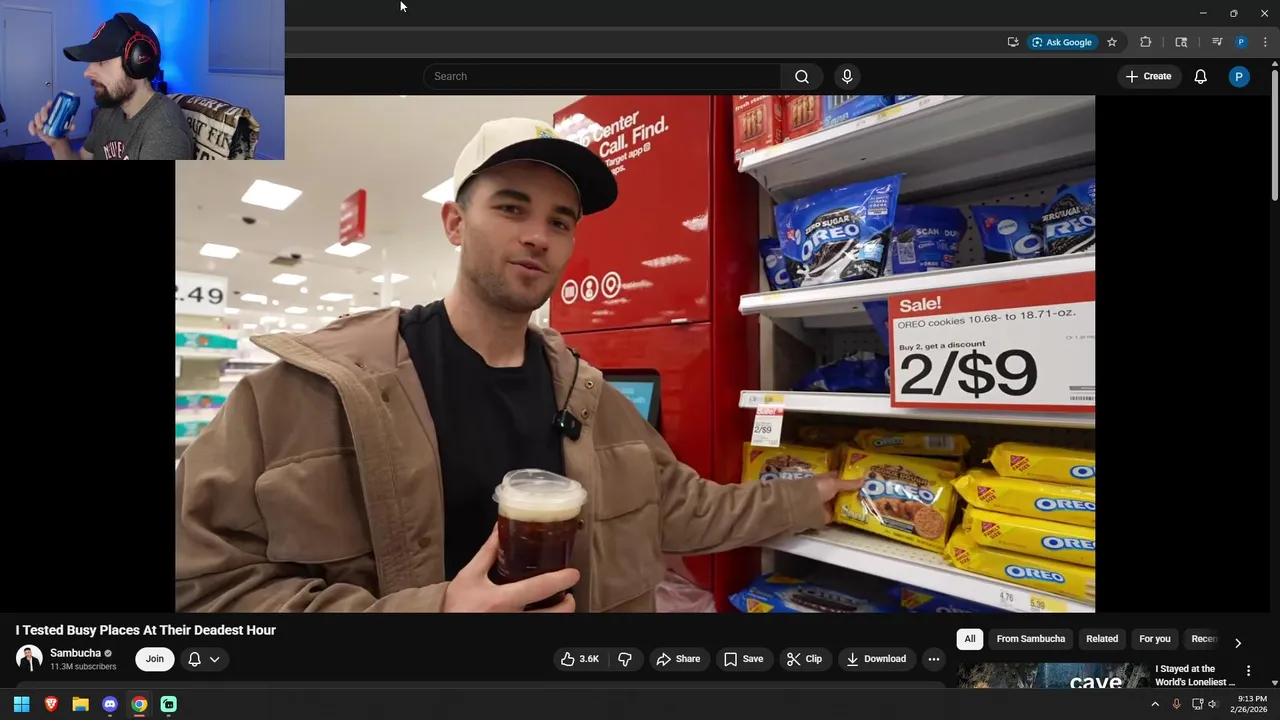This screenshot has height=720, width=1280.
Task: Show hidden system tray icons
Action: (1155, 704)
